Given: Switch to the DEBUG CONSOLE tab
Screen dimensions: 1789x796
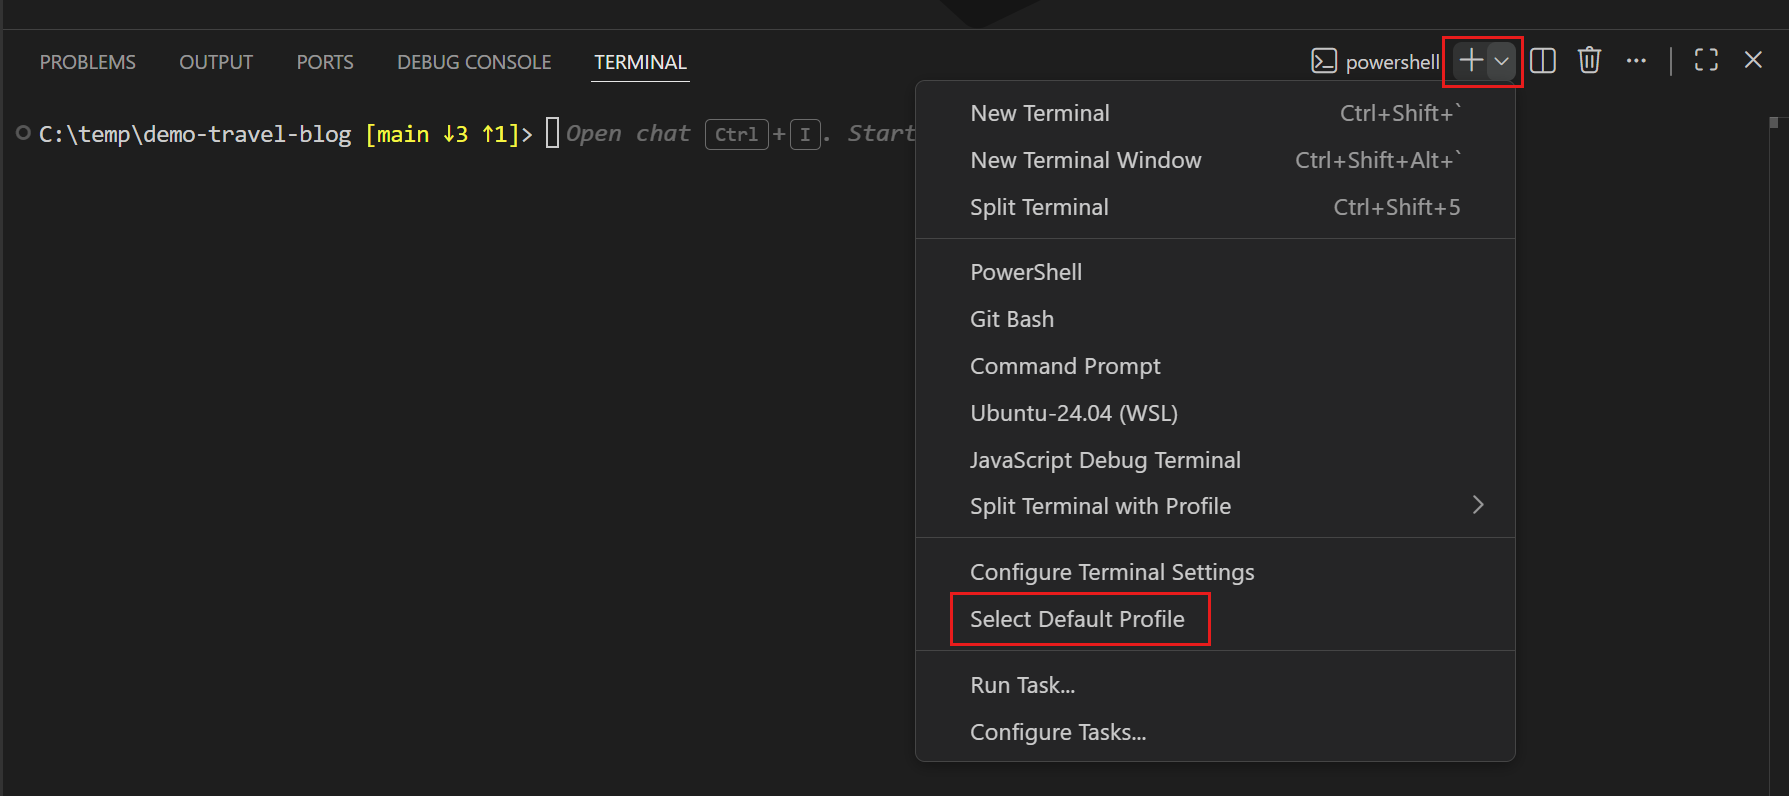Looking at the screenshot, I should coord(474,62).
